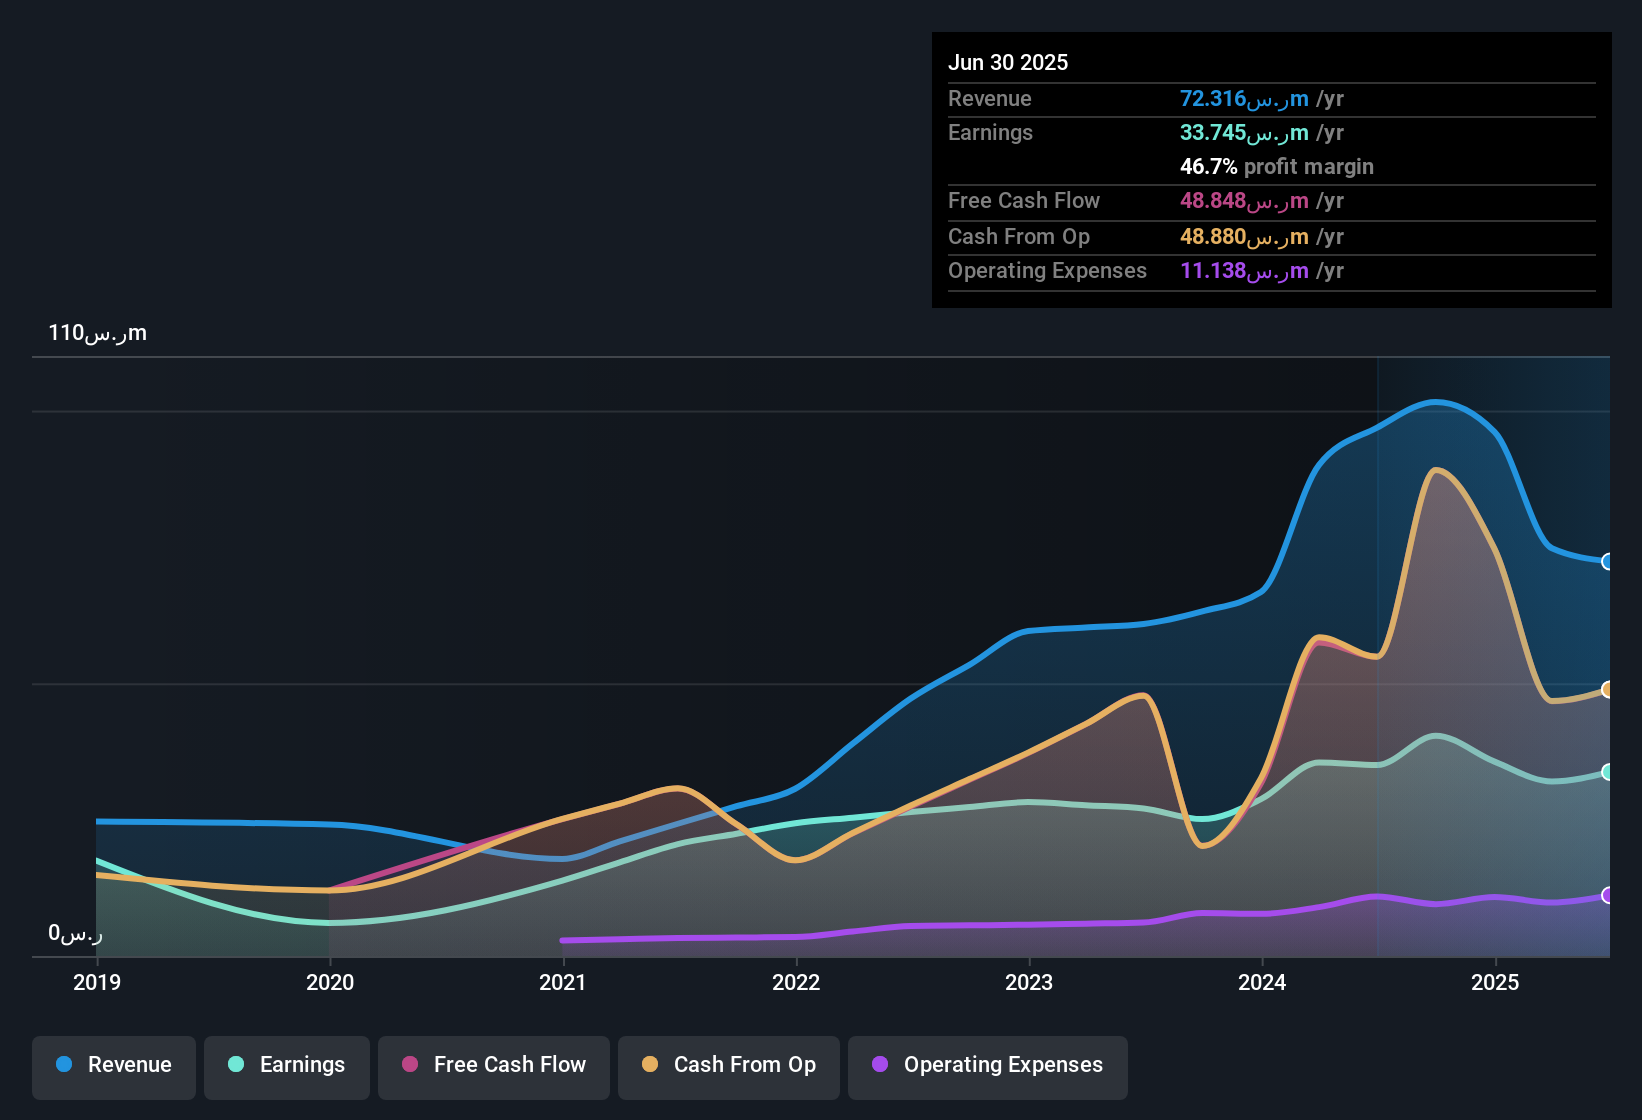
Task: Click the orange Cash From Op legend dot
Action: pos(650,1065)
